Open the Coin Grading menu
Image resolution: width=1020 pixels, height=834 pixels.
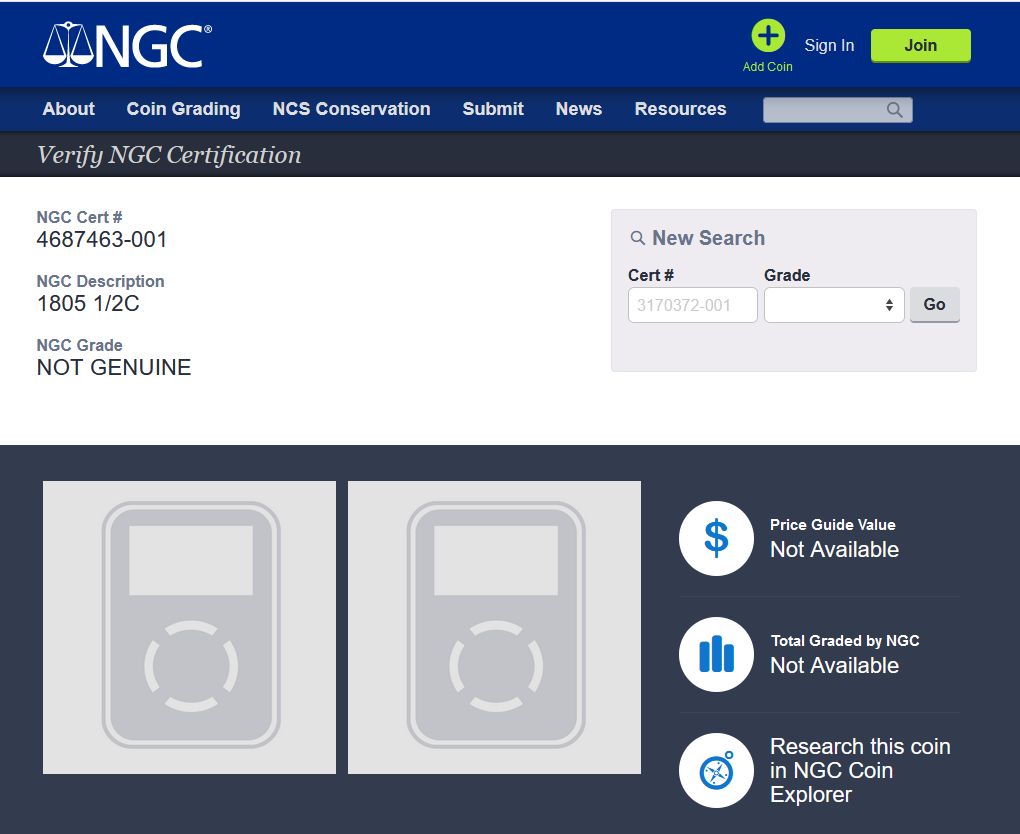183,109
